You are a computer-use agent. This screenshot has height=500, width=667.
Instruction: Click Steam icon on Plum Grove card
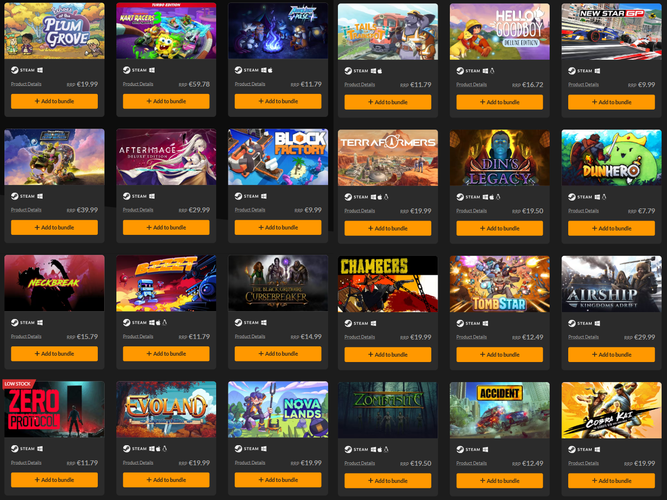coord(14,70)
